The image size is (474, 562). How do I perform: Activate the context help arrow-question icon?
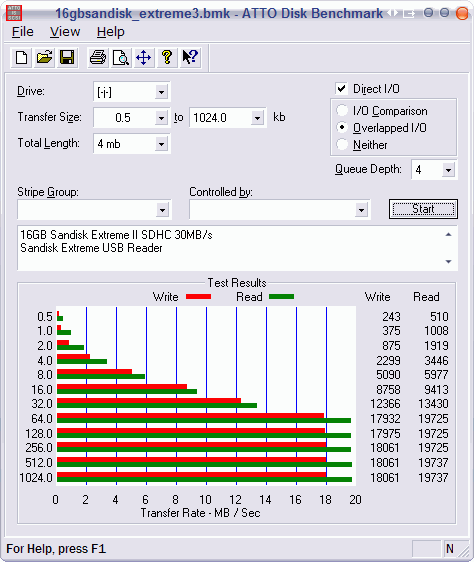coord(190,57)
